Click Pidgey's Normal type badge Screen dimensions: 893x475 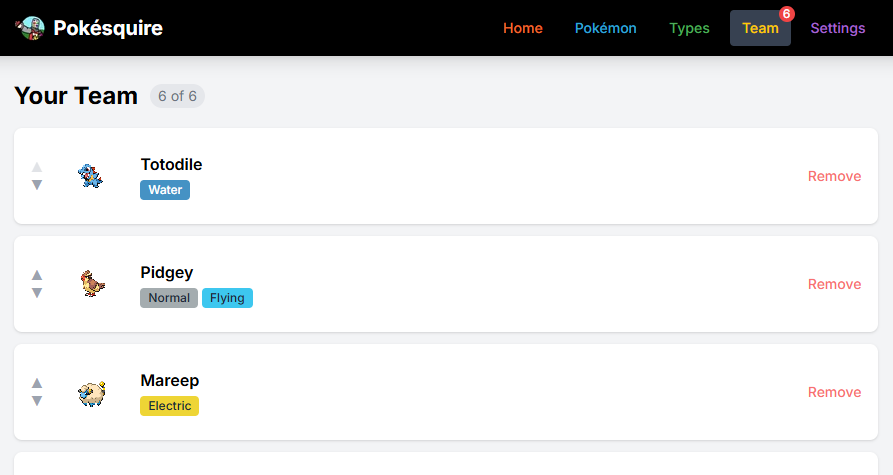point(169,298)
